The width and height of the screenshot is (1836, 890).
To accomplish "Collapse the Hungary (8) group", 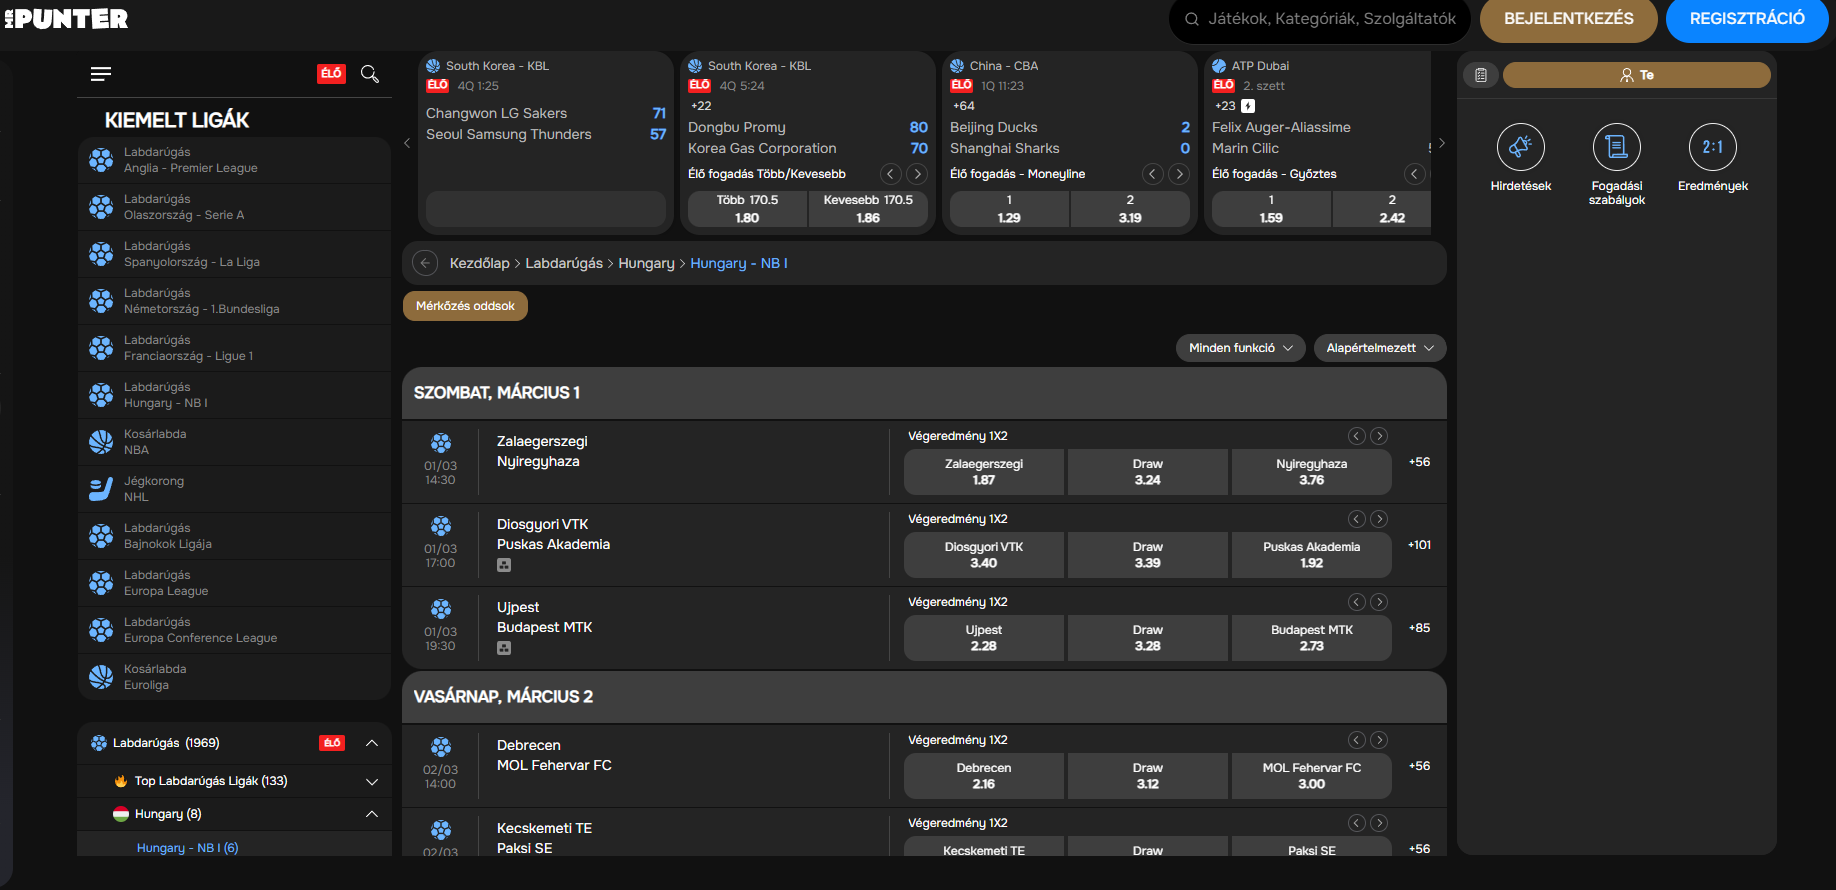I will pos(371,814).
